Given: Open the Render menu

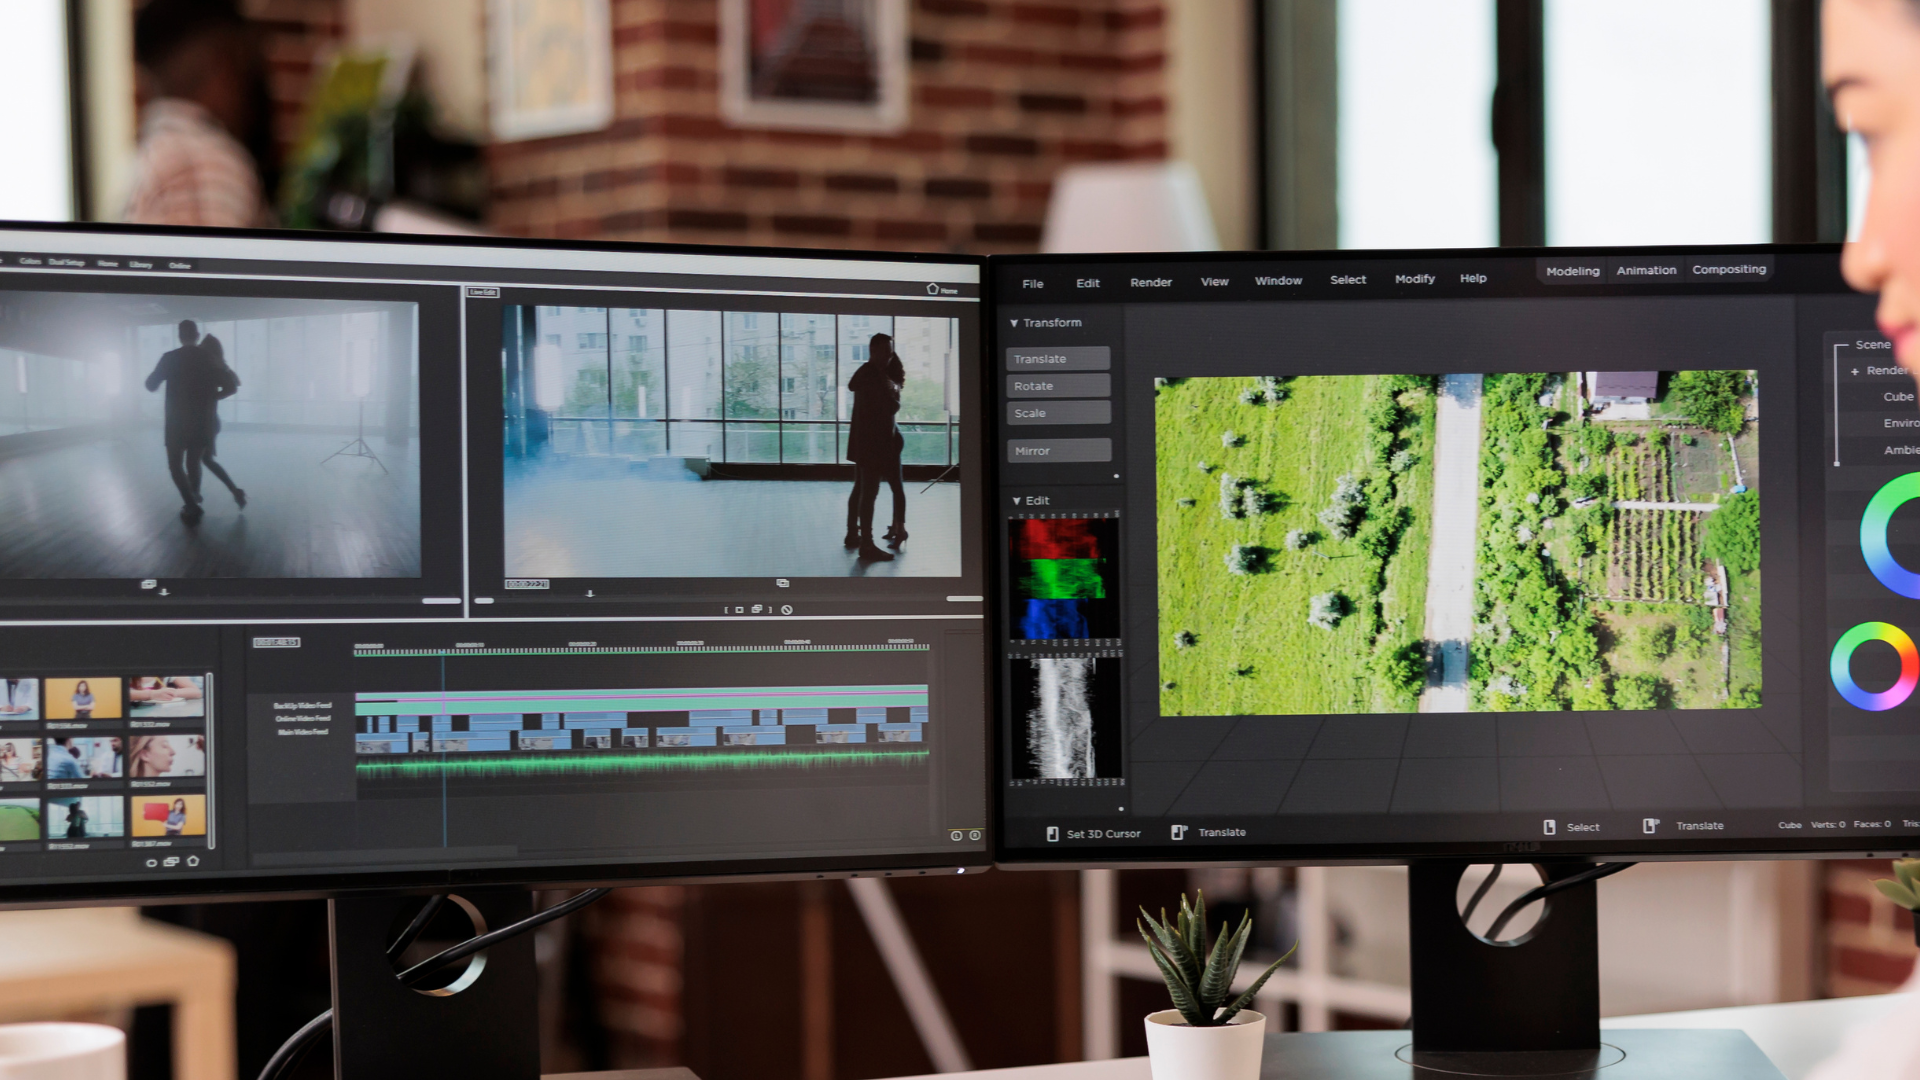Looking at the screenshot, I should [x=1150, y=282].
